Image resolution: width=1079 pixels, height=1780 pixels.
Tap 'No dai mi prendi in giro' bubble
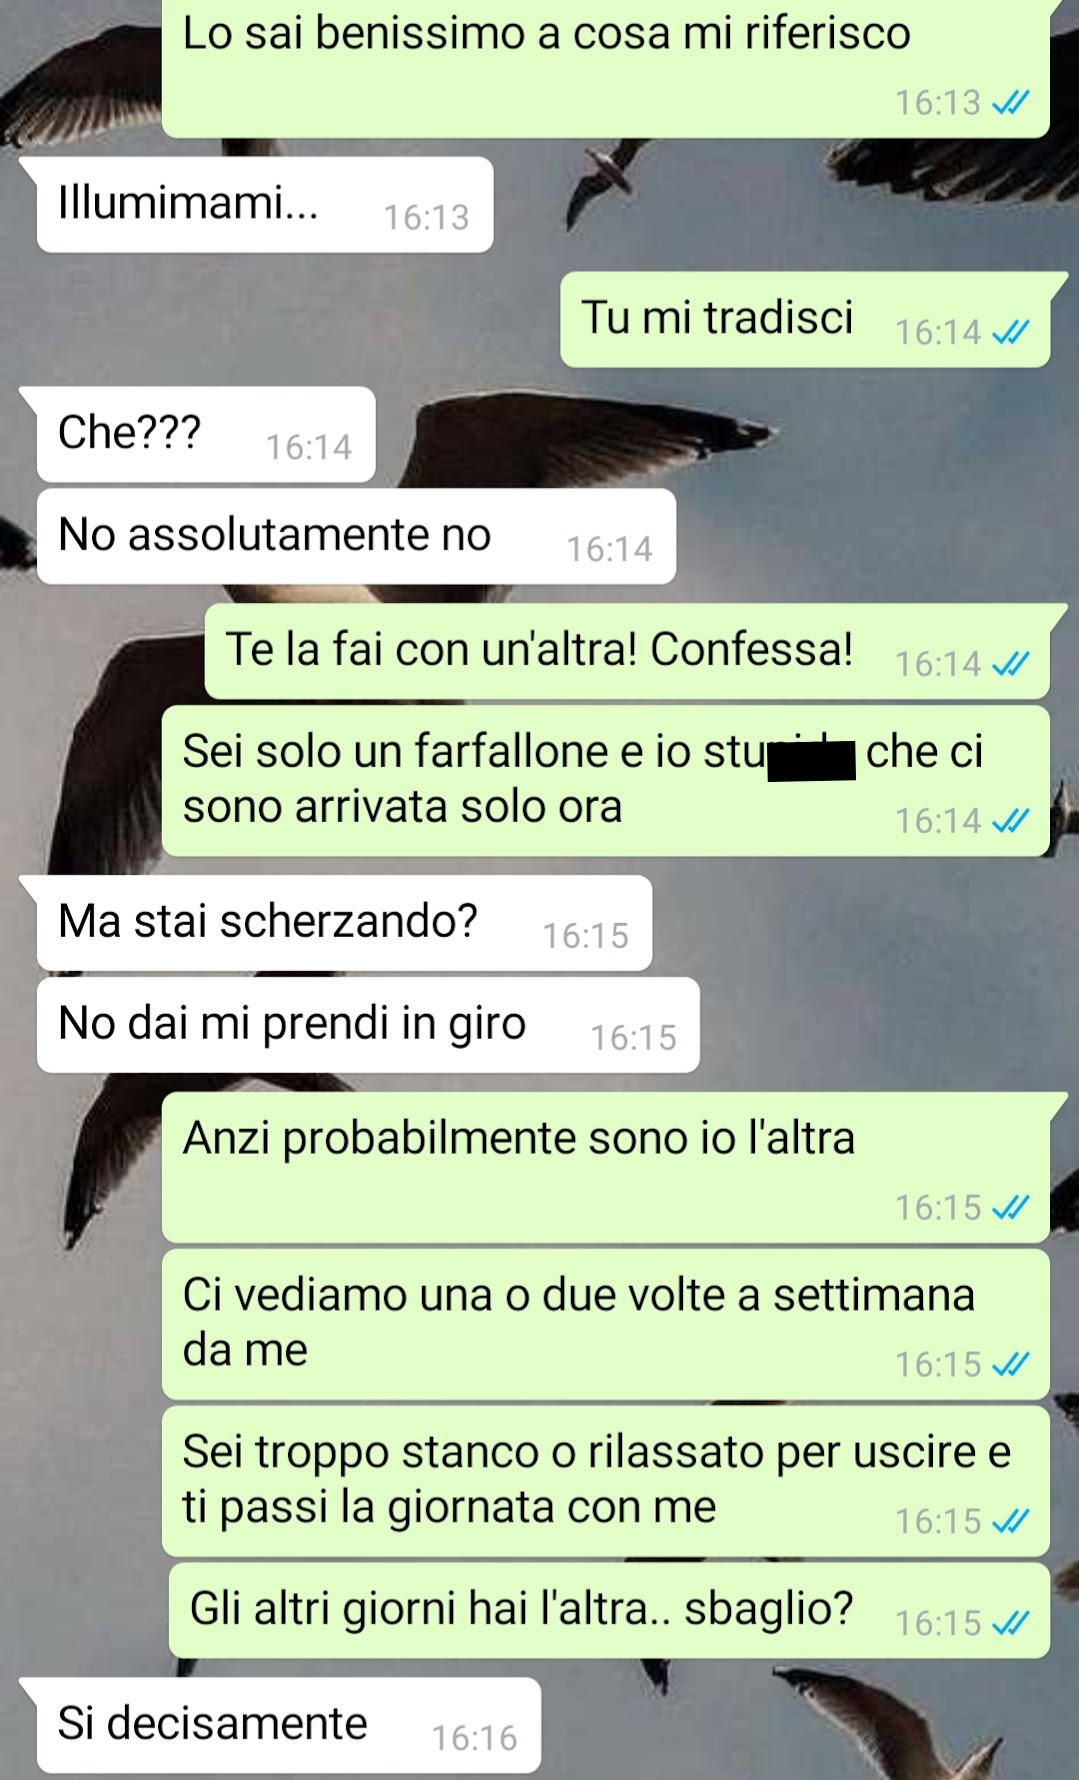point(368,1025)
